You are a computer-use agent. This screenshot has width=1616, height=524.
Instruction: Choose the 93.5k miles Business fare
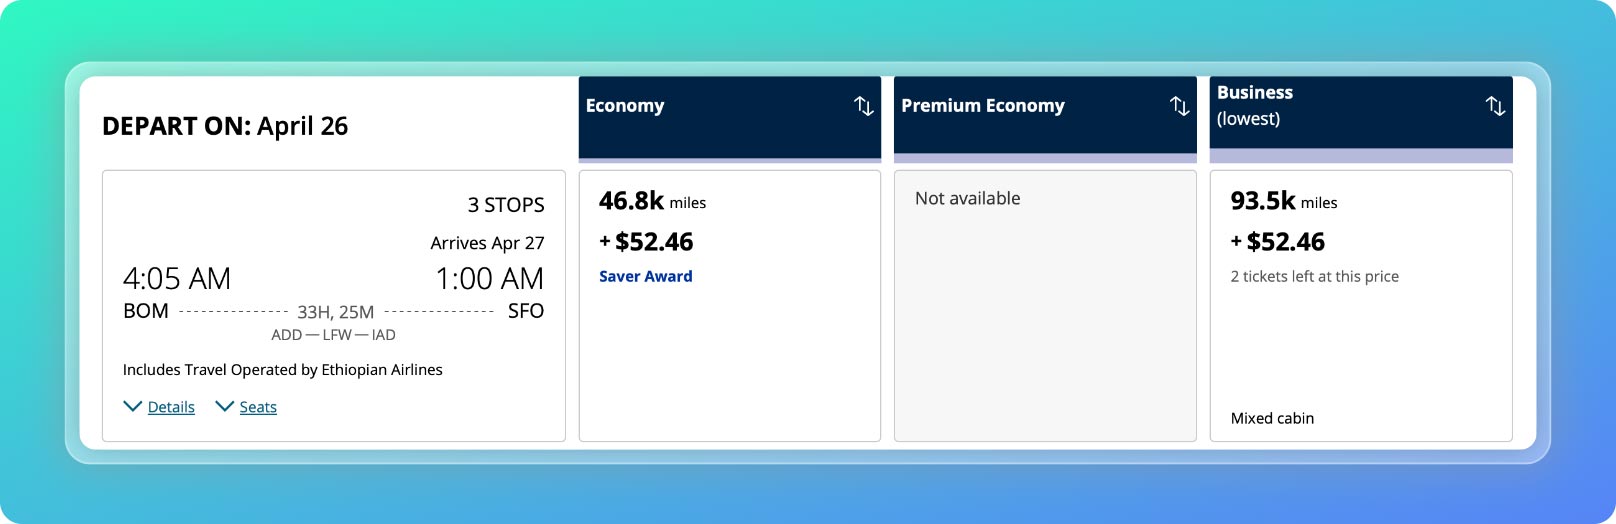point(1361,306)
